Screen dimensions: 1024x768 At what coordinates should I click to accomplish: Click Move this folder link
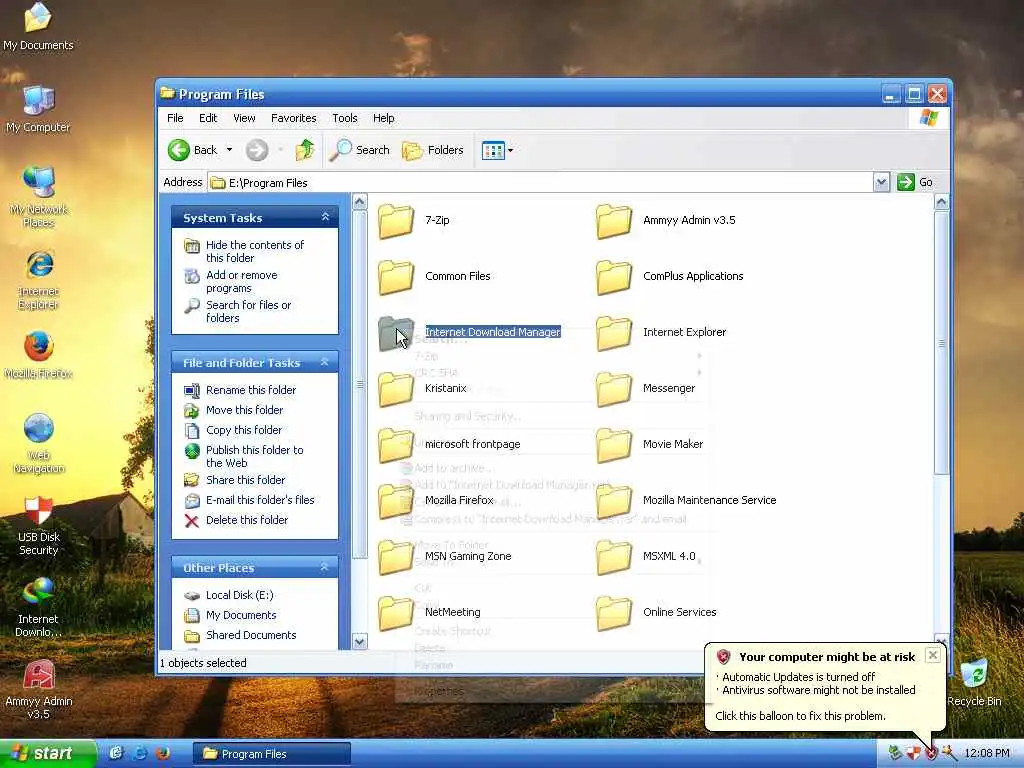coord(244,410)
